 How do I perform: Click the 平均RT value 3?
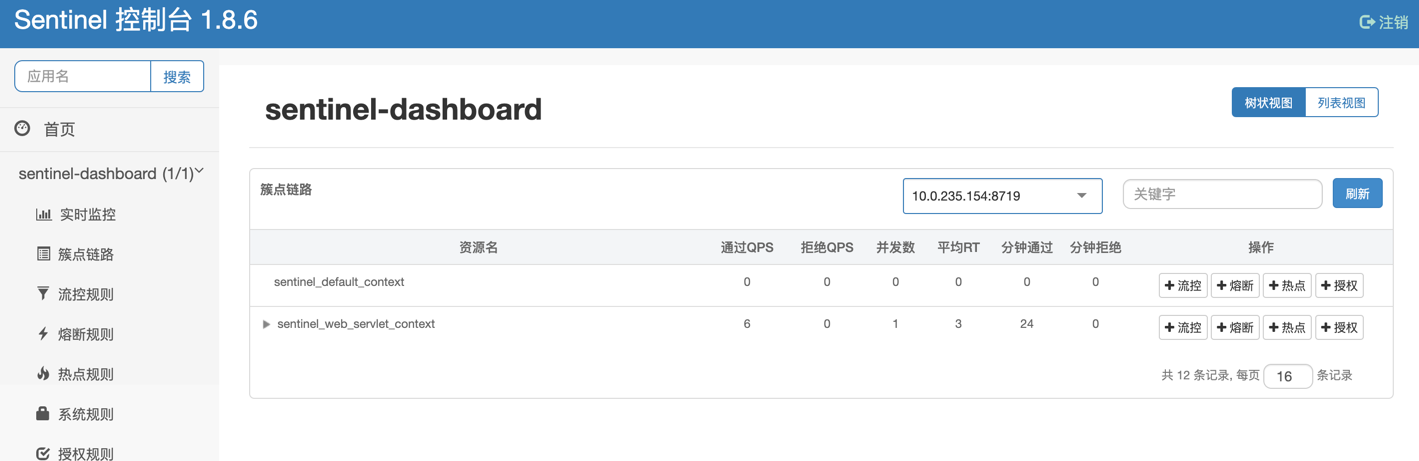(958, 324)
